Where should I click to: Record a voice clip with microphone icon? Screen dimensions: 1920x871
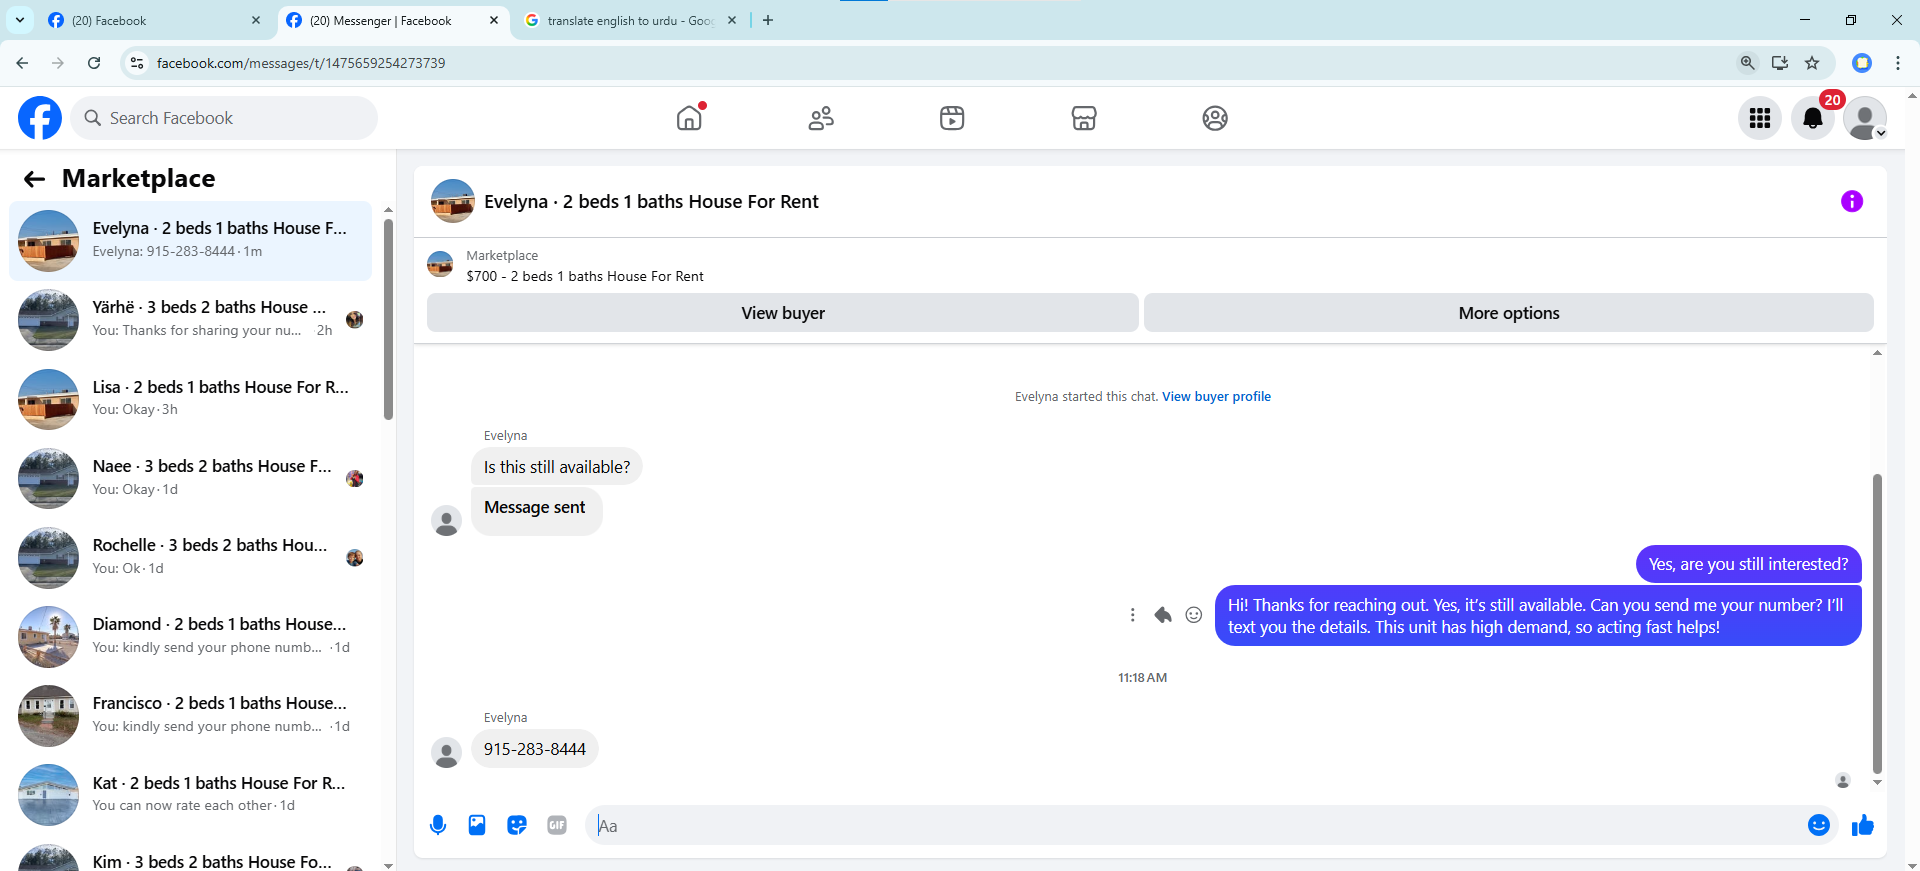point(438,825)
